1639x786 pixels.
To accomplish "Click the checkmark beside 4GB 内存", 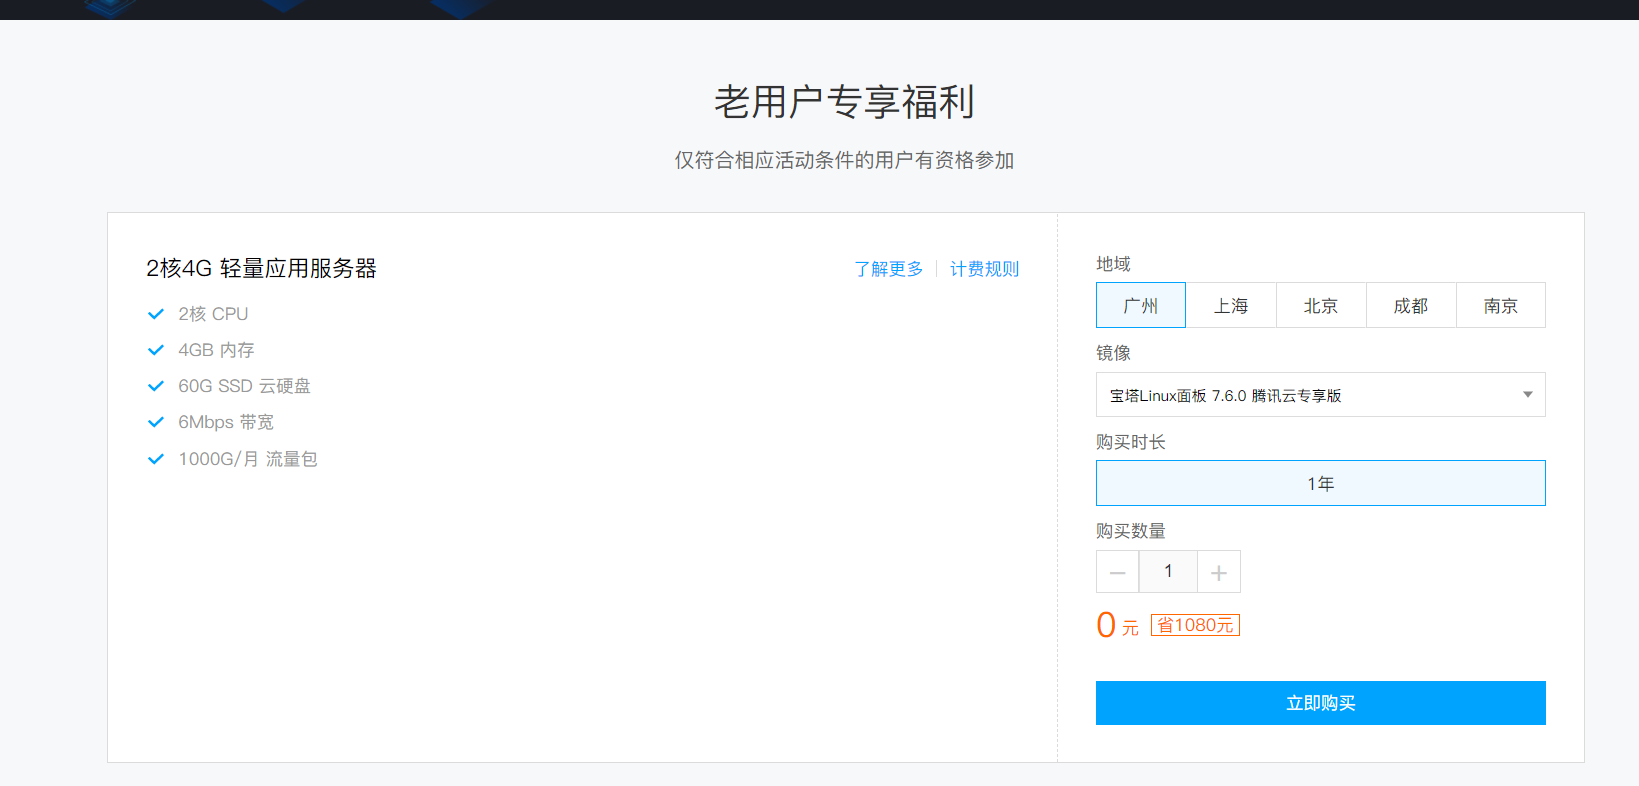I will [x=156, y=350].
